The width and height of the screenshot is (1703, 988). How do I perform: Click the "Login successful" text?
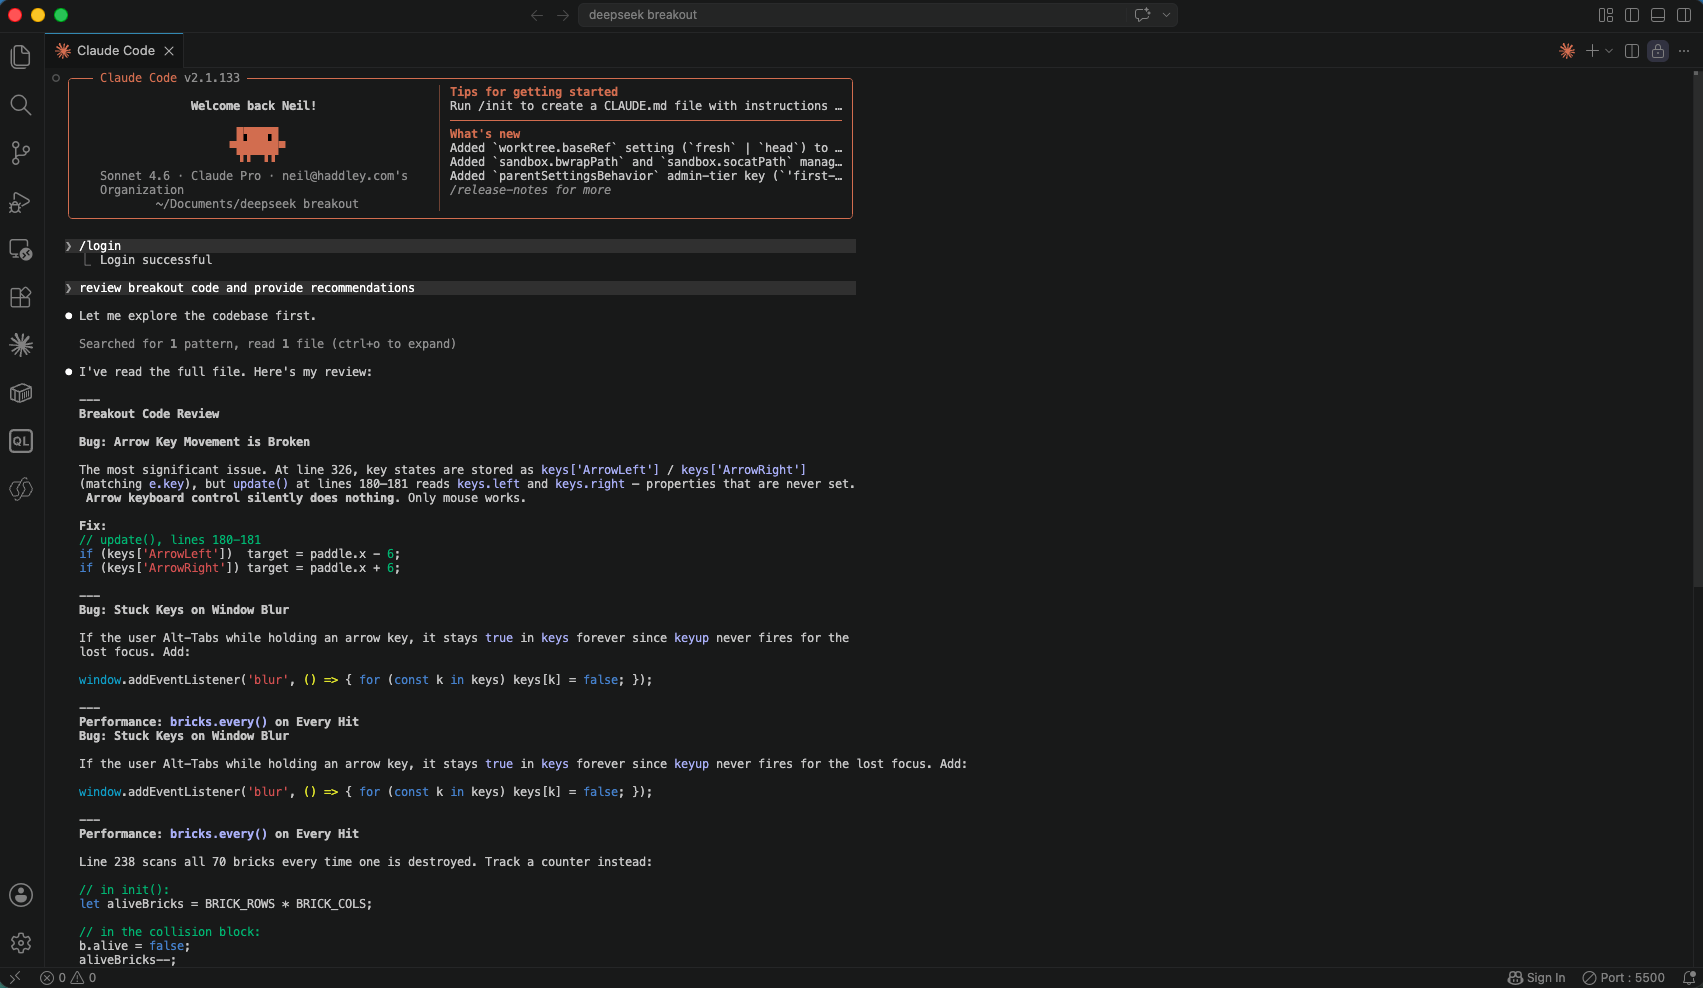156,260
